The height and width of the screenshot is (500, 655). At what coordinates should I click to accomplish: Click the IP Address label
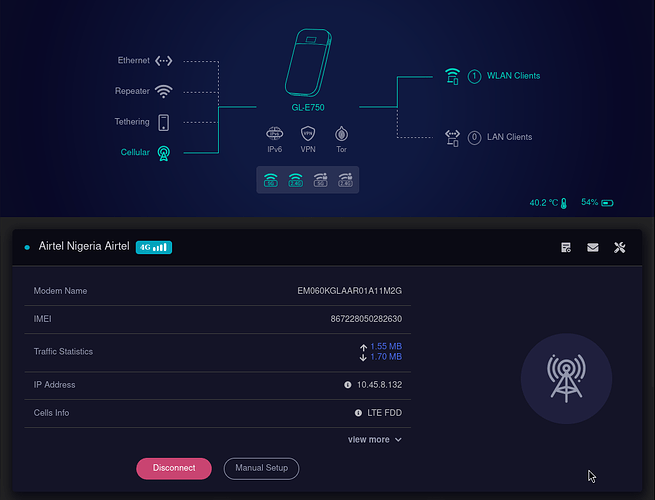(x=54, y=385)
